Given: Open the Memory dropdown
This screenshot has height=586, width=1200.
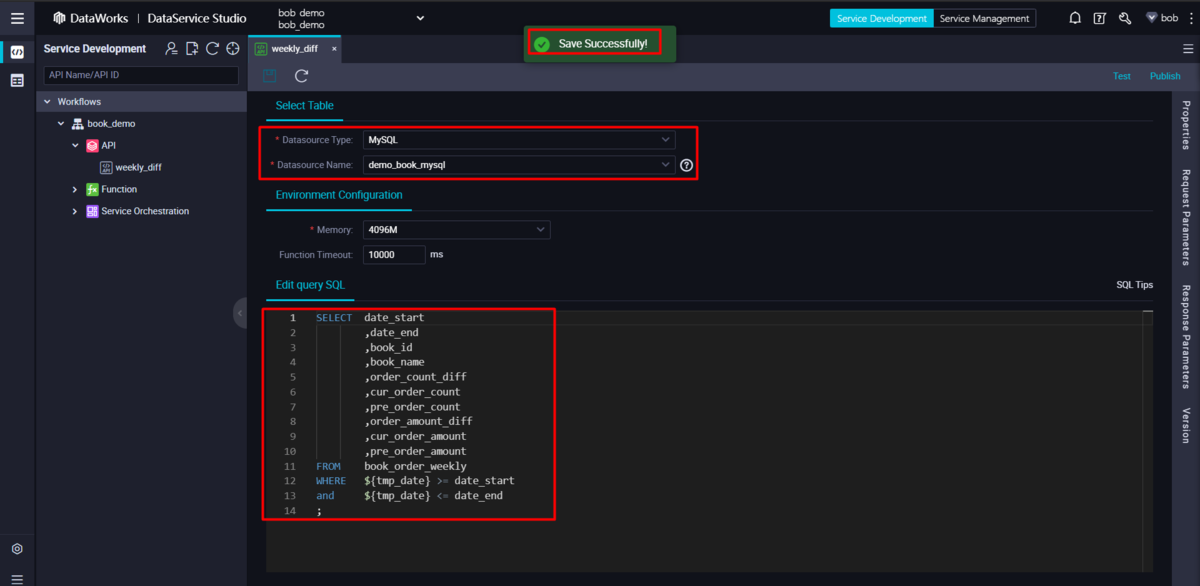Looking at the screenshot, I should tap(456, 230).
